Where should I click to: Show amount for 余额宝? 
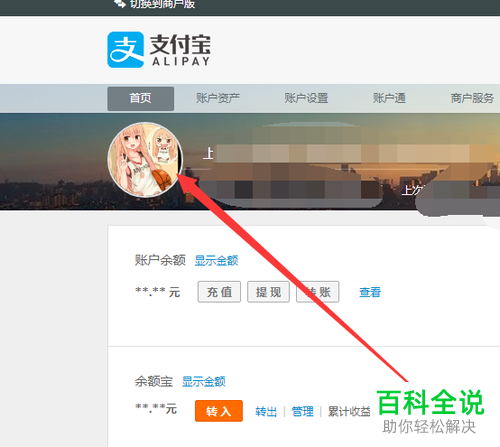point(204,381)
